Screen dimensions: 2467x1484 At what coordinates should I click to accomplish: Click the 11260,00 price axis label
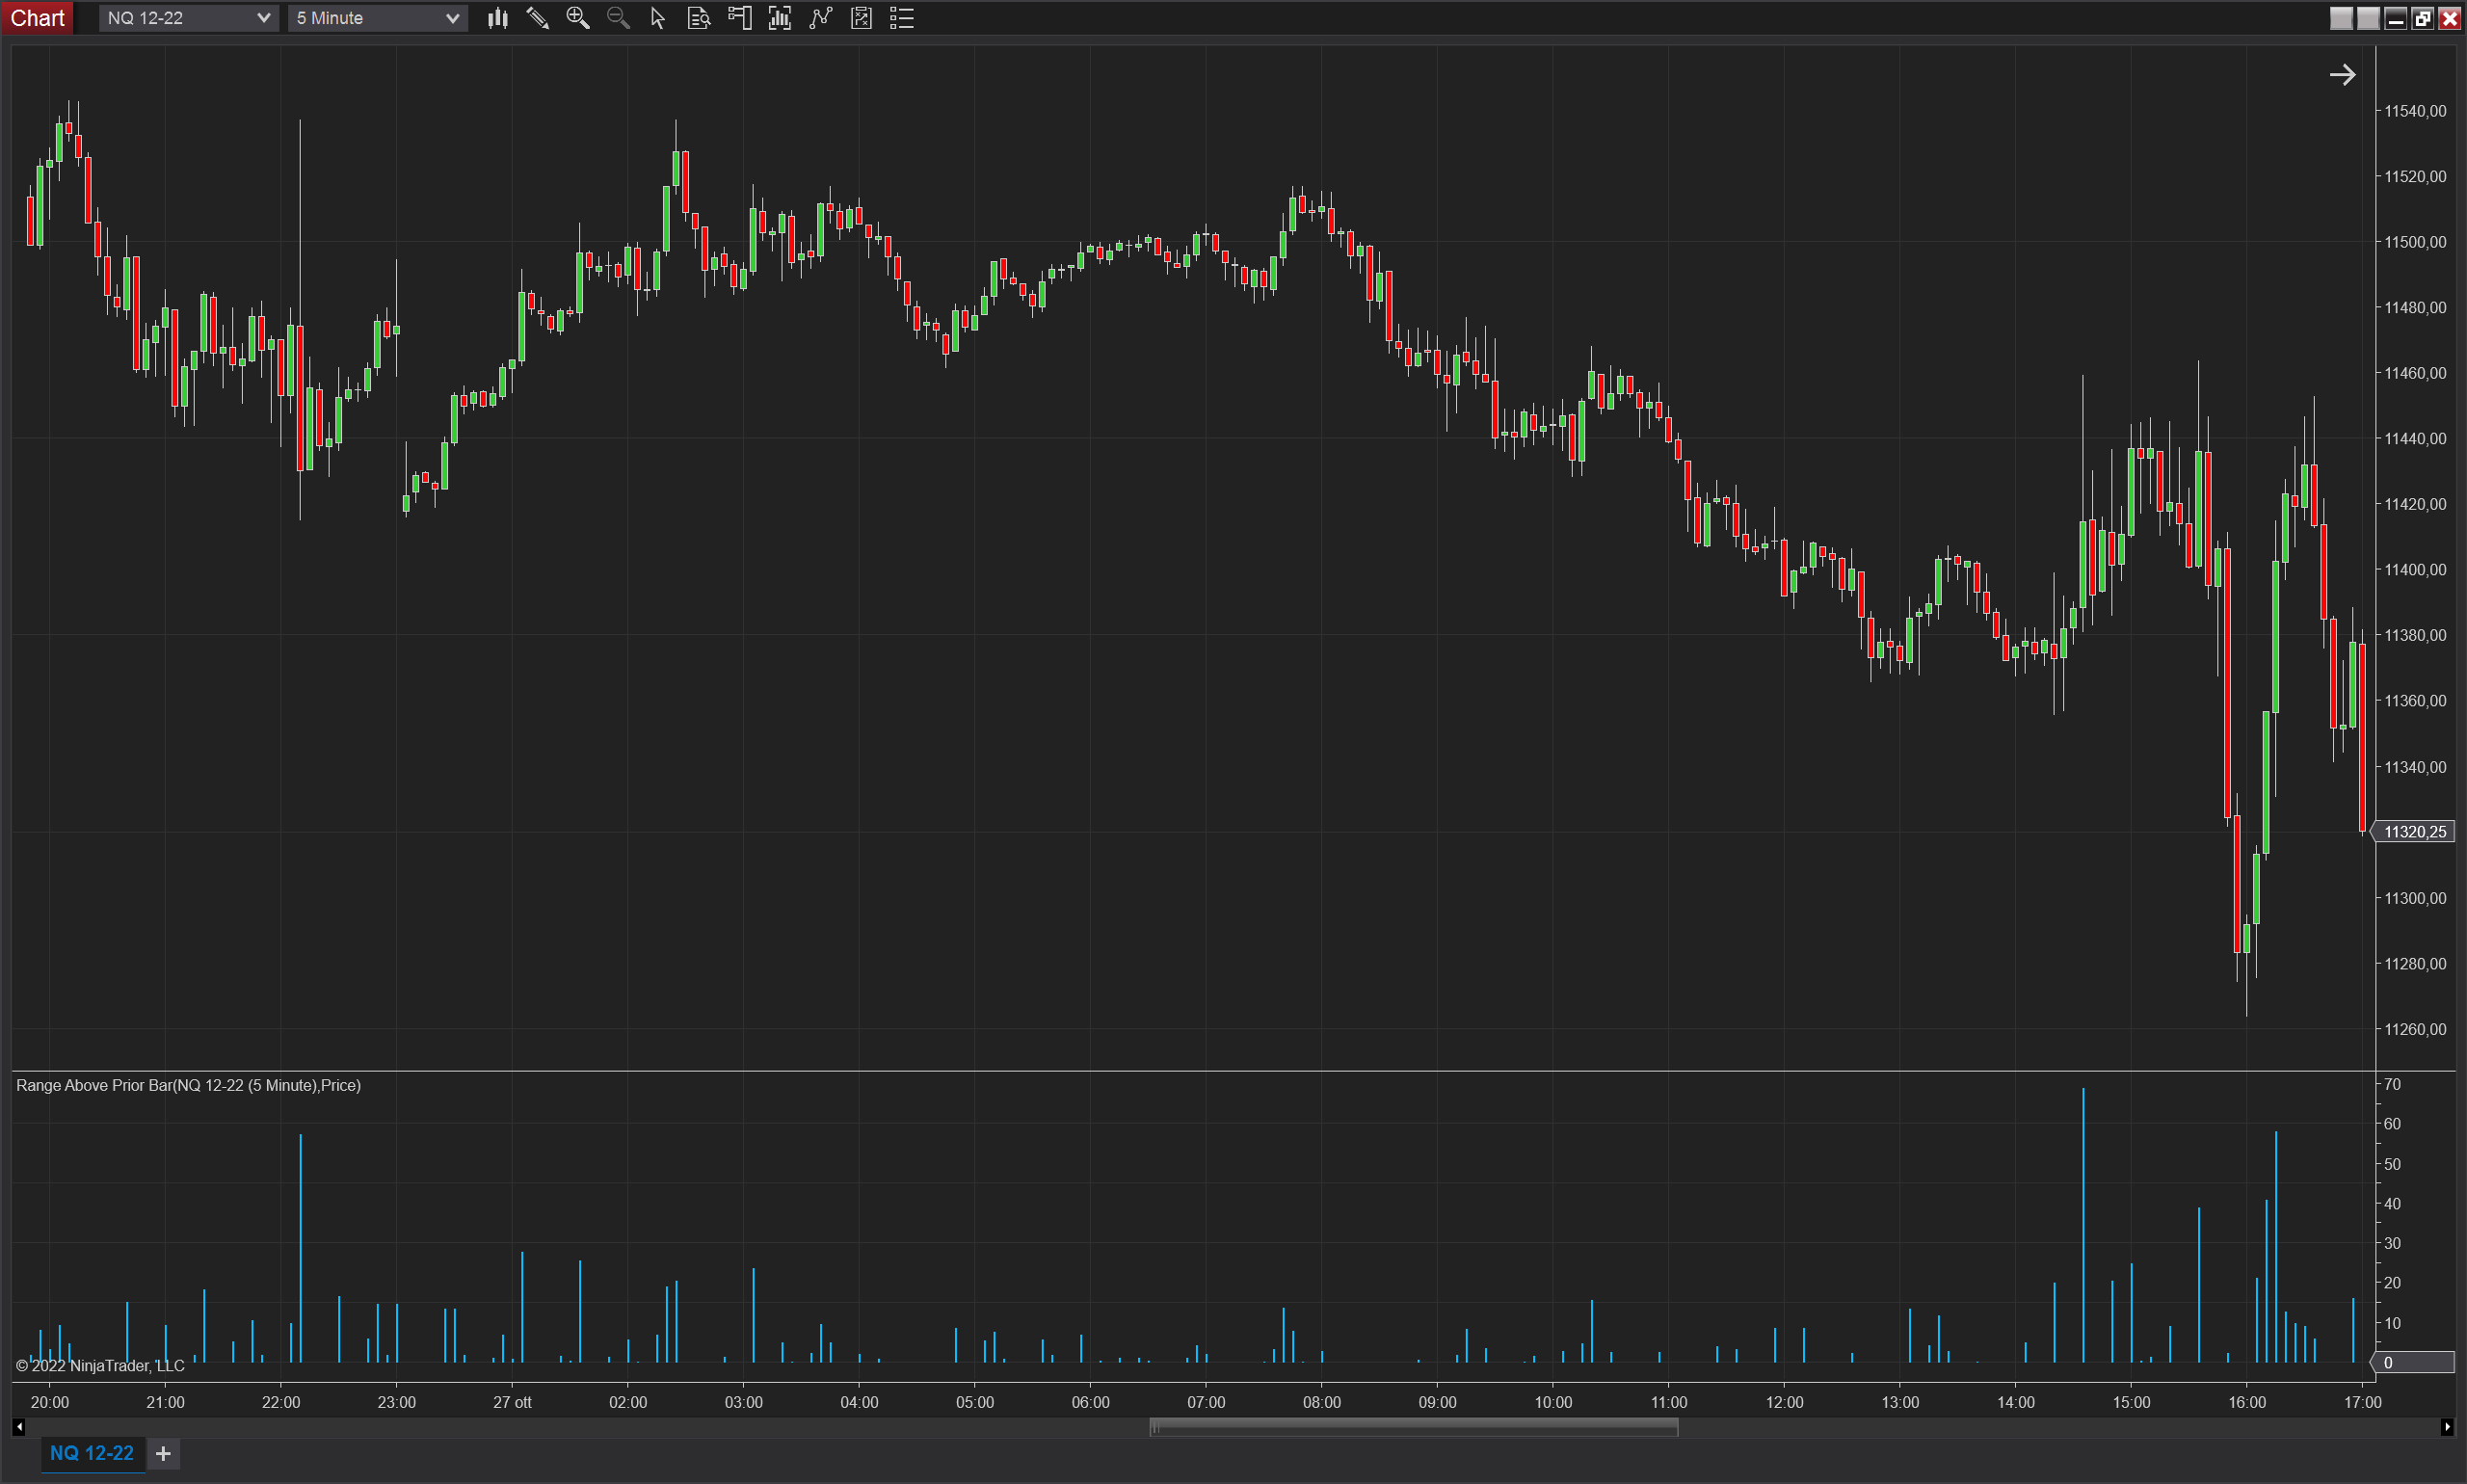coord(2415,1029)
